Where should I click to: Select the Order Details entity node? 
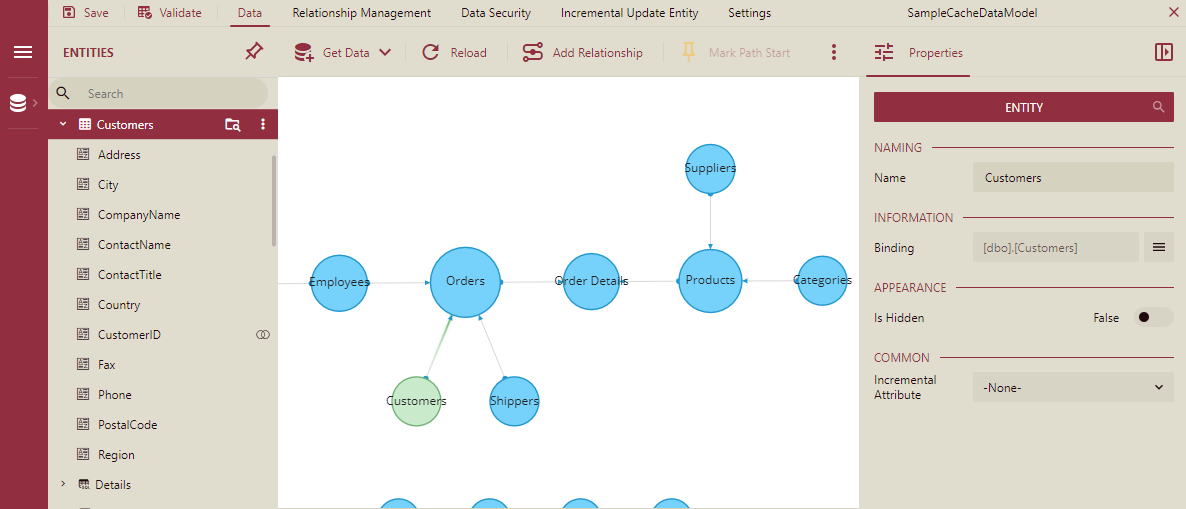click(591, 281)
